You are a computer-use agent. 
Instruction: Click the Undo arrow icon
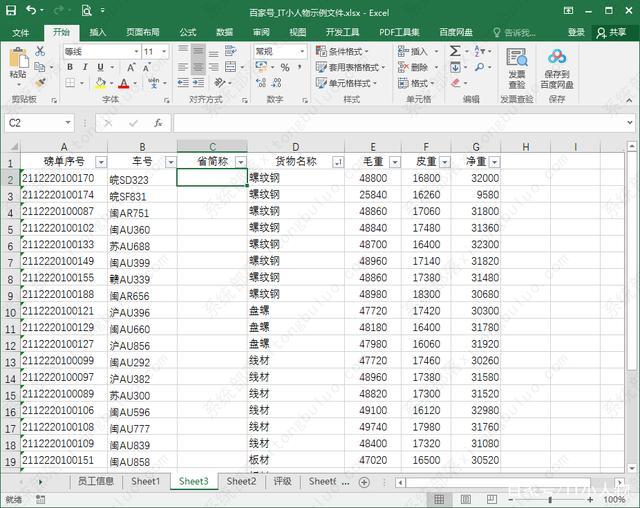tap(31, 10)
